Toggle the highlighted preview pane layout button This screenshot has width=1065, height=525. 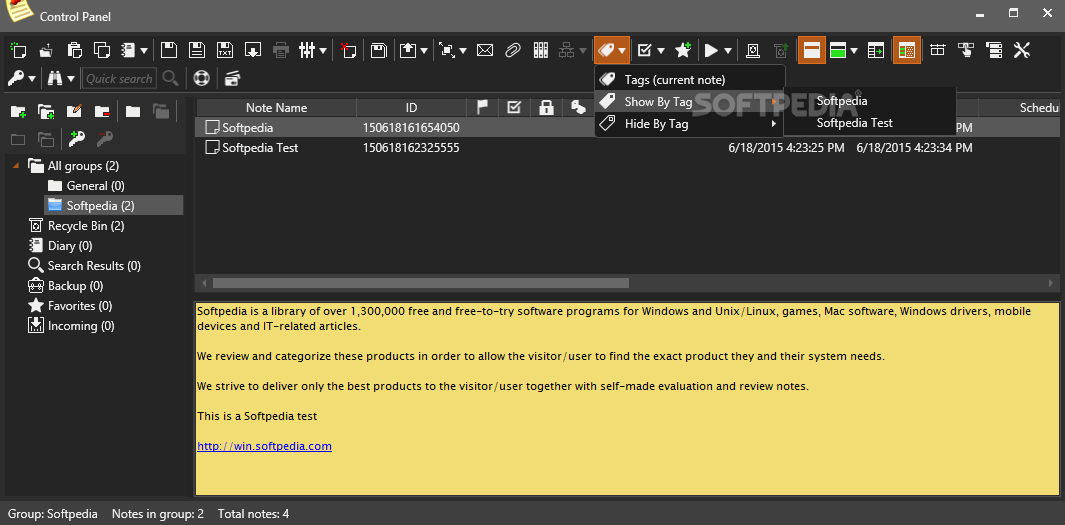(x=811, y=50)
